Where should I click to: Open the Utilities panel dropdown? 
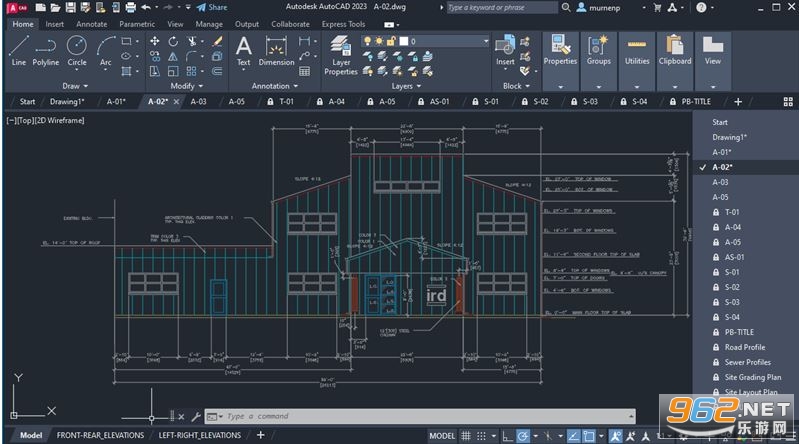point(637,87)
